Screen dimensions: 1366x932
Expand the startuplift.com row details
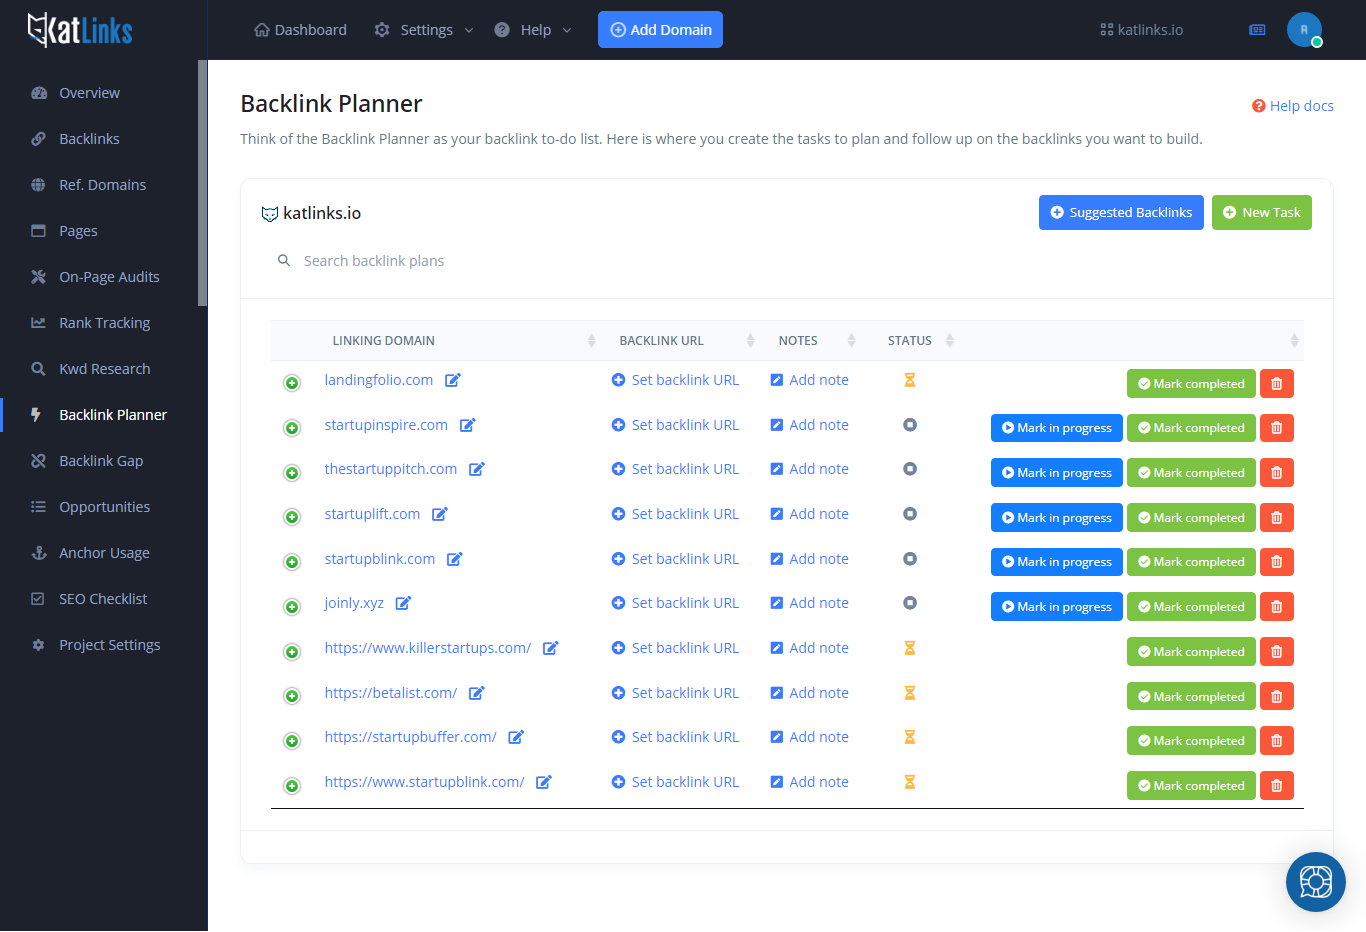[292, 517]
